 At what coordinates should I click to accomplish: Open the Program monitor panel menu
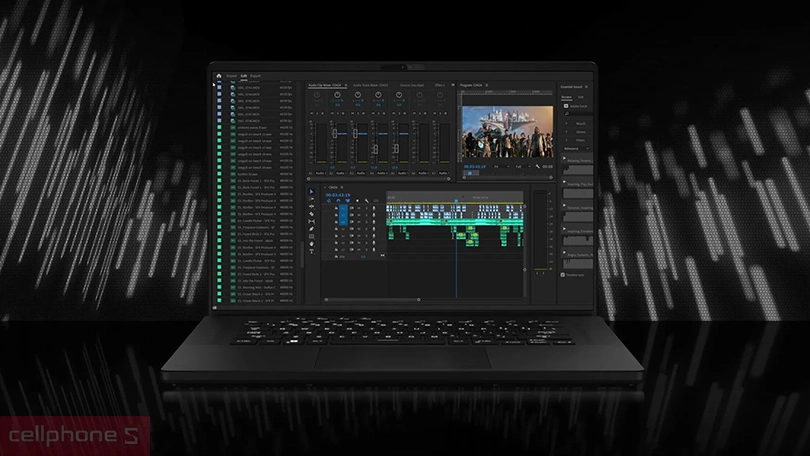(x=487, y=85)
